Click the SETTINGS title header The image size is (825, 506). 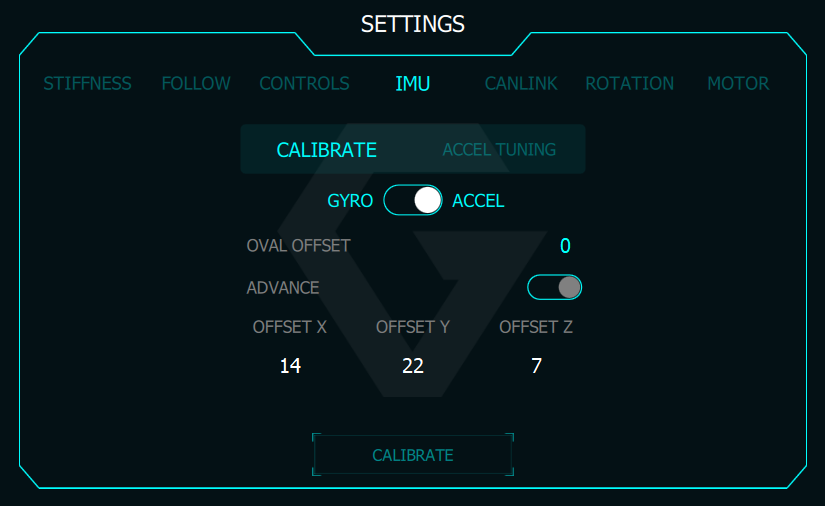[x=413, y=24]
